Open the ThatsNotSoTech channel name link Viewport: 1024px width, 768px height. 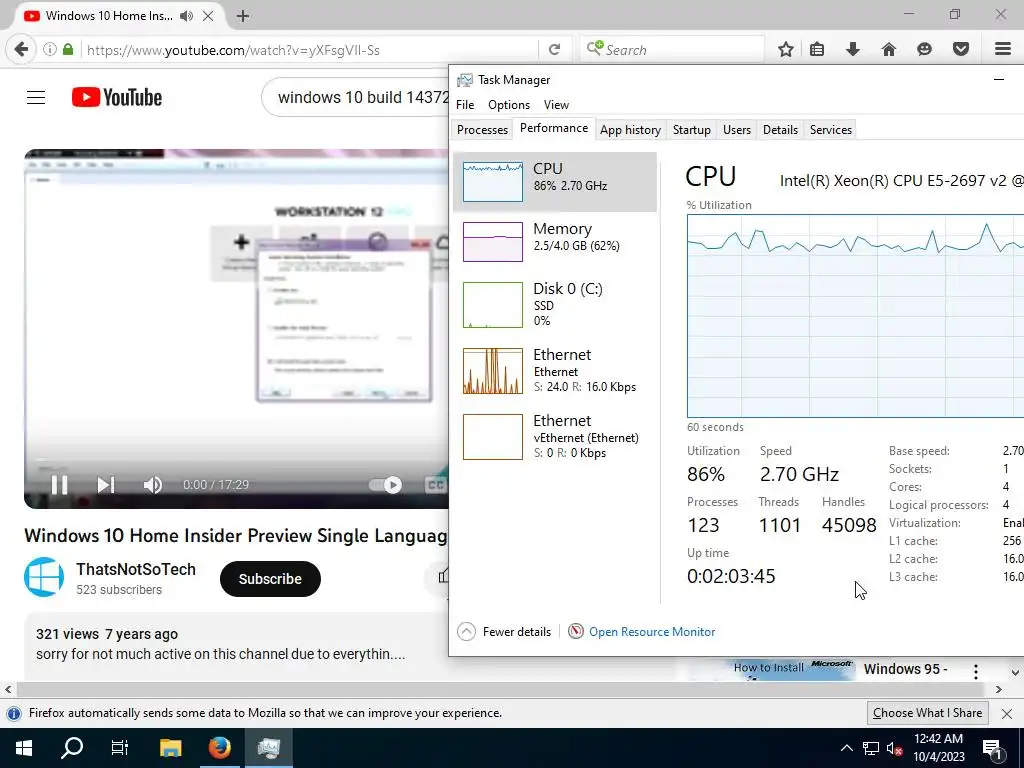pos(136,569)
